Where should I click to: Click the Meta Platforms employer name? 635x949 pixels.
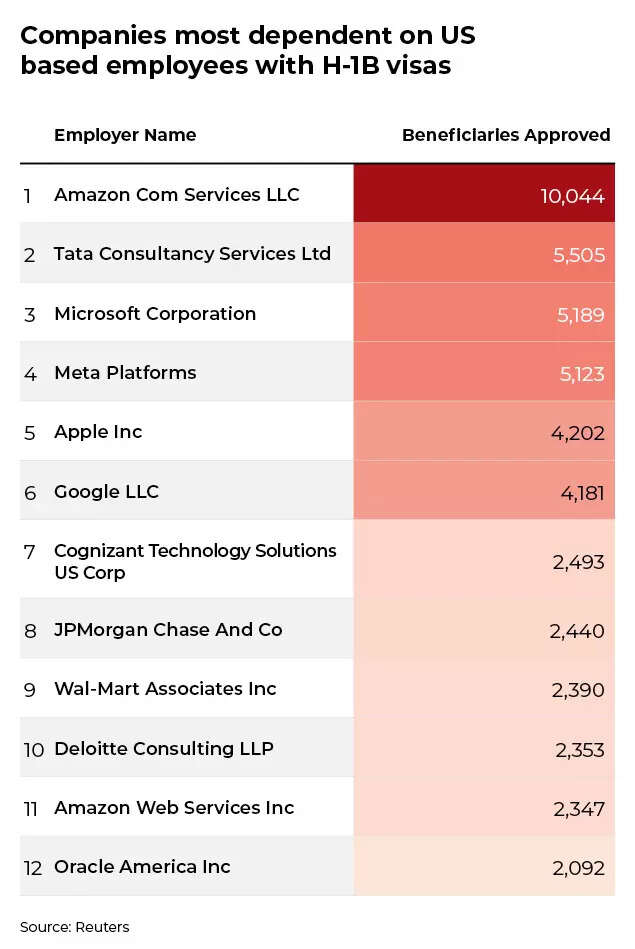pos(125,373)
